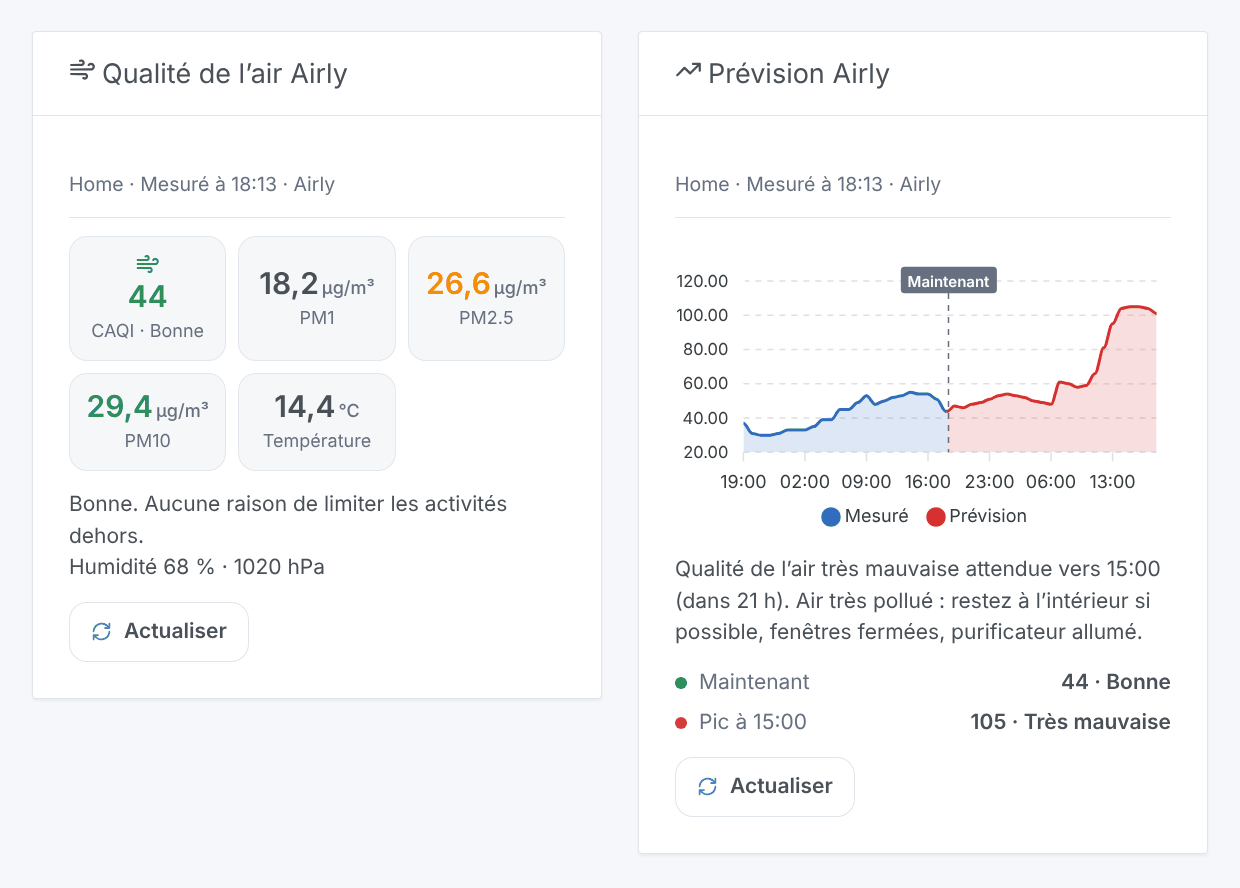This screenshot has width=1240, height=888.
Task: Click '44 · Bonne' value in Maintenant row
Action: 1116,682
